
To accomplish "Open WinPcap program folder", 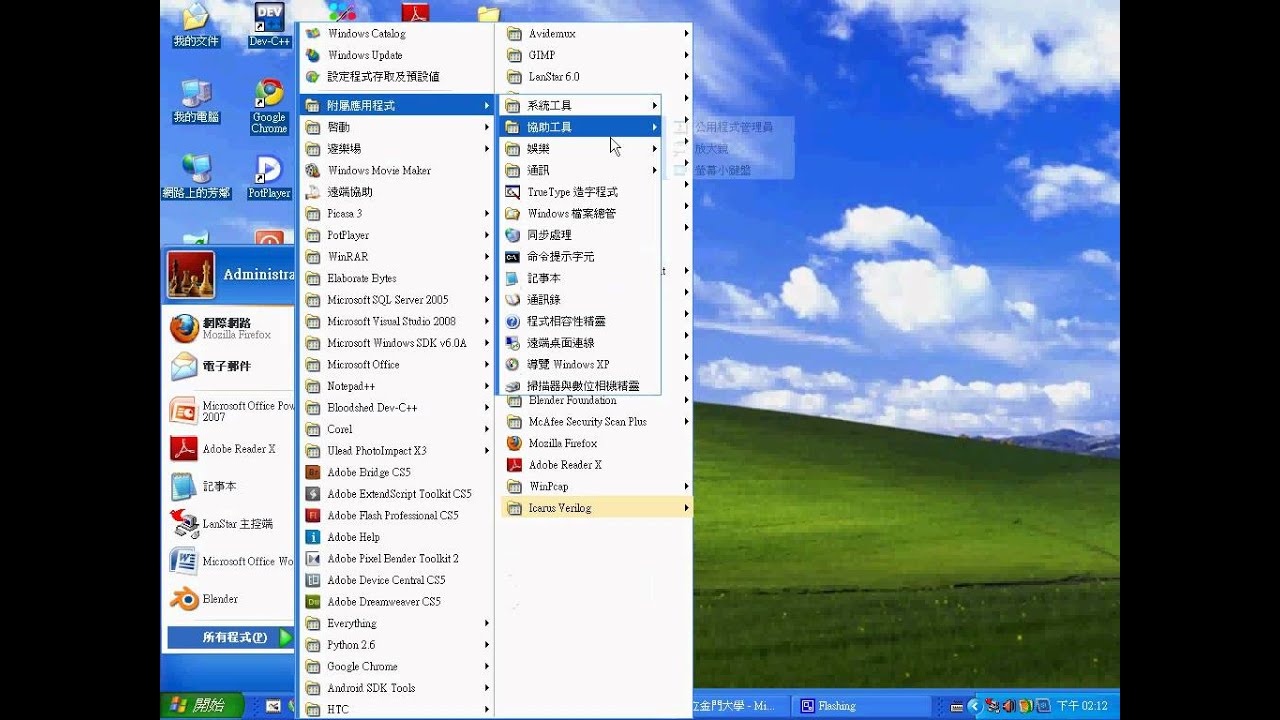I will click(x=596, y=486).
